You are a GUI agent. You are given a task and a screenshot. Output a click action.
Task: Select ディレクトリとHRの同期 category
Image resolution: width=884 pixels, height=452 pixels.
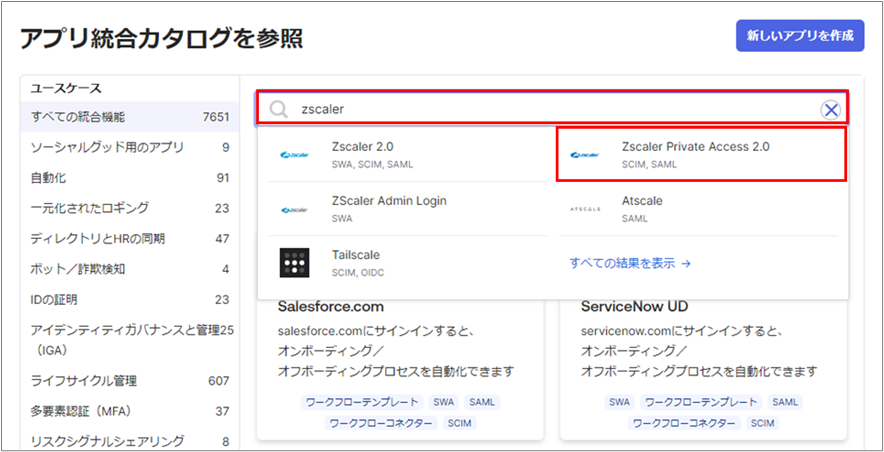[x=130, y=238]
